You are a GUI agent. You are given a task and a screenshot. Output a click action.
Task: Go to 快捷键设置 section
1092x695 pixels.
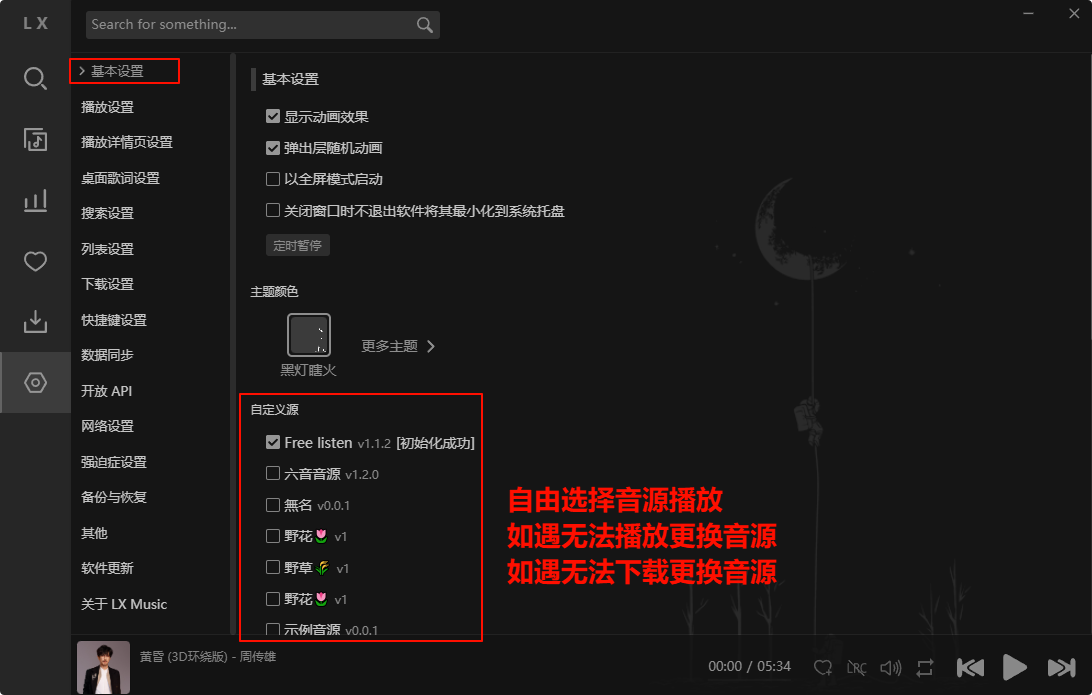(114, 320)
